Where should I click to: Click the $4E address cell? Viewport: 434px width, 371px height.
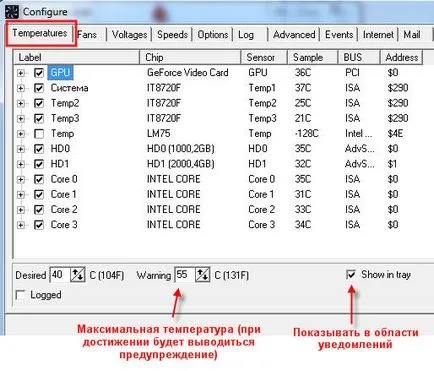(395, 134)
